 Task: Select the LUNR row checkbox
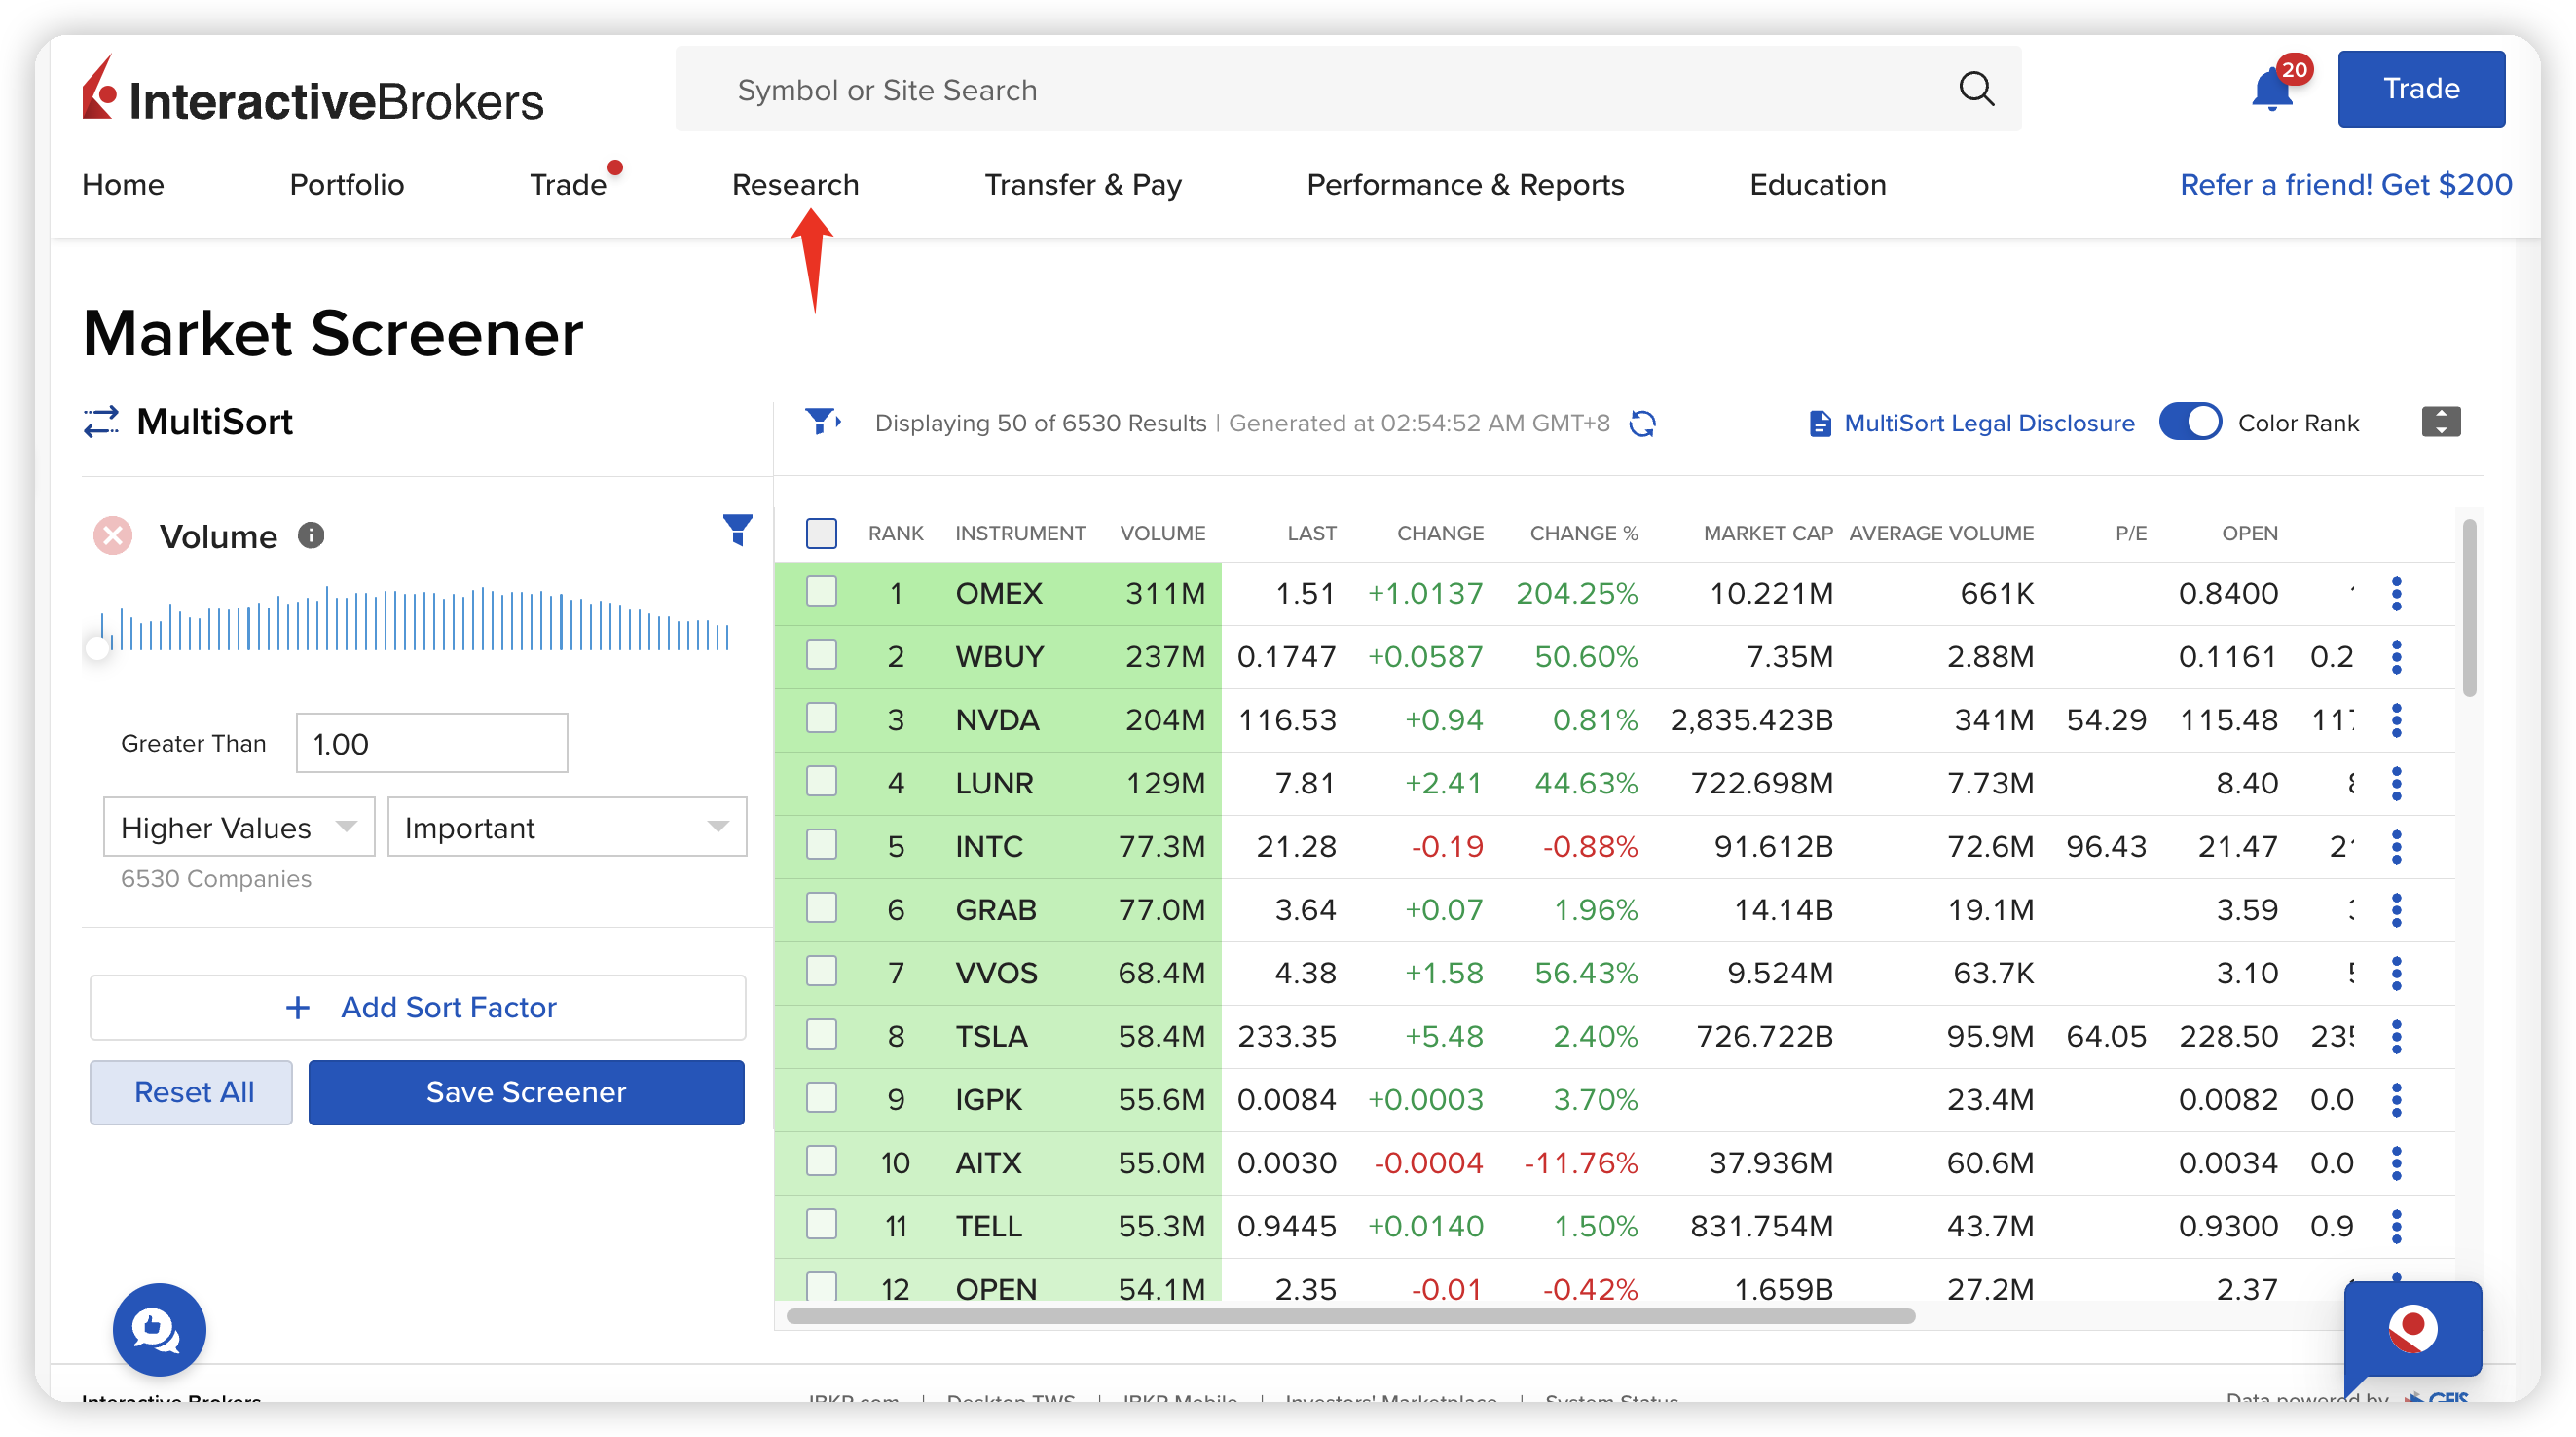(x=821, y=781)
